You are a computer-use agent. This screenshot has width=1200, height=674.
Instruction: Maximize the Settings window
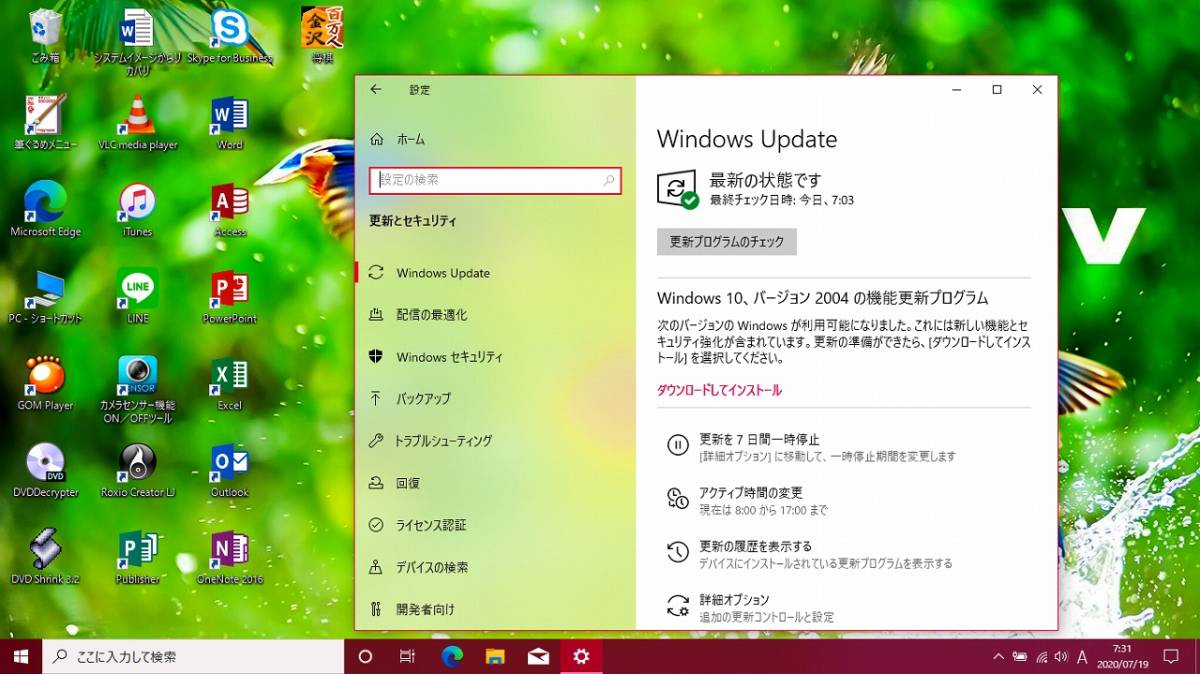(997, 89)
